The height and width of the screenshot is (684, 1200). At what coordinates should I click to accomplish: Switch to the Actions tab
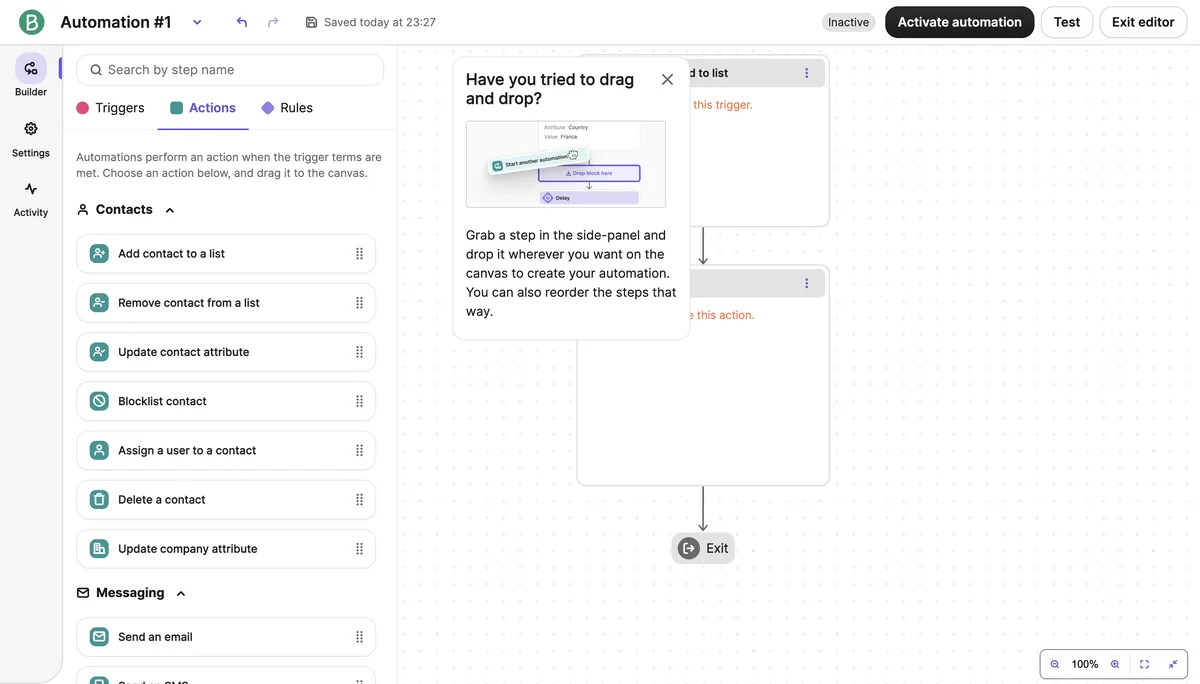203,108
